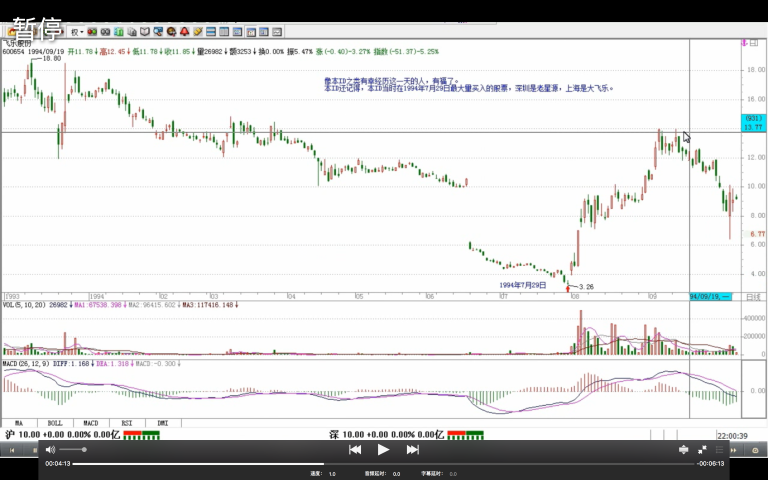The height and width of the screenshot is (480, 768).
Task: Open the 权 adjustment dropdown
Action: click(x=74, y=32)
